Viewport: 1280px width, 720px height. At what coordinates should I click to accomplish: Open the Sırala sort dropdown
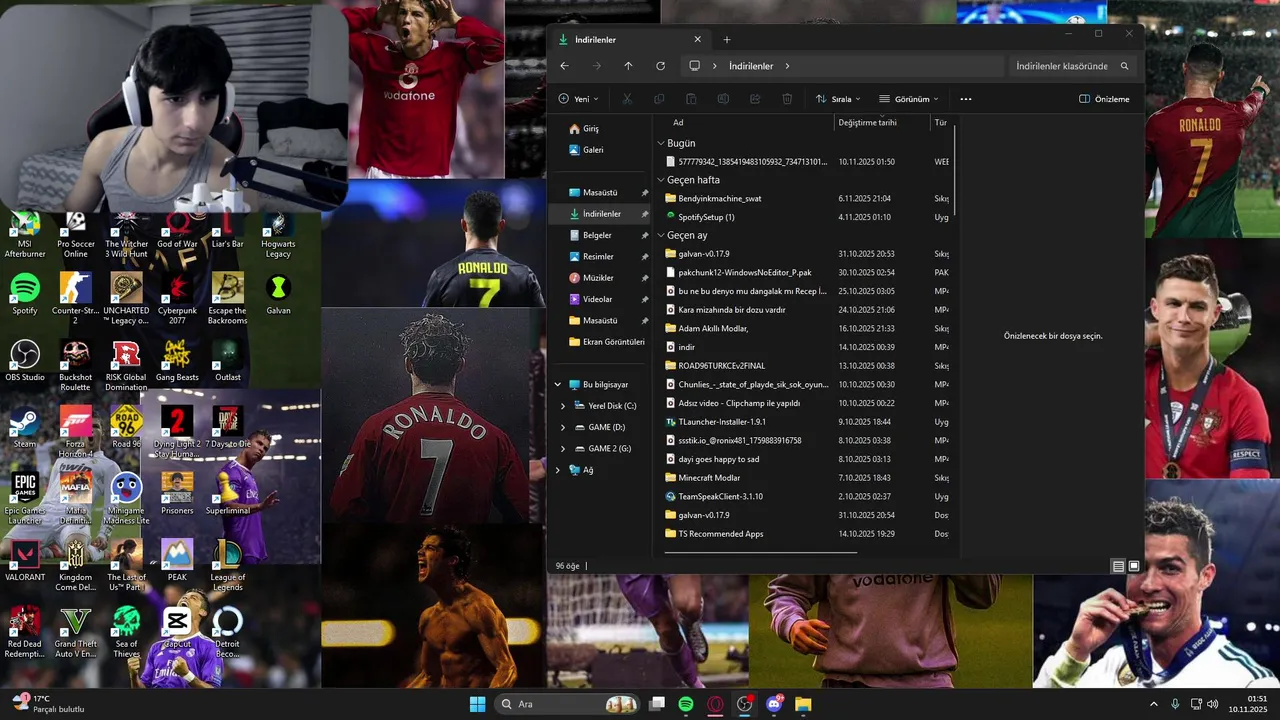[838, 99]
